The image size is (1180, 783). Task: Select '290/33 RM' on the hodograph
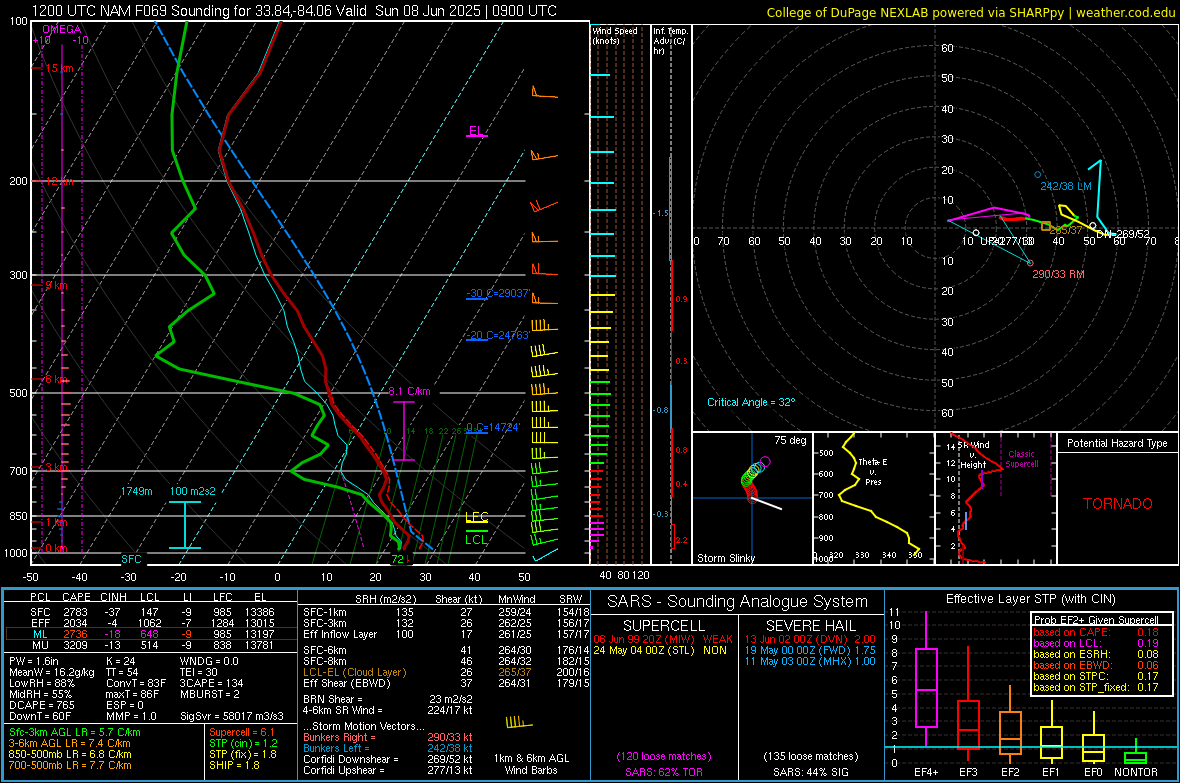(1058, 274)
